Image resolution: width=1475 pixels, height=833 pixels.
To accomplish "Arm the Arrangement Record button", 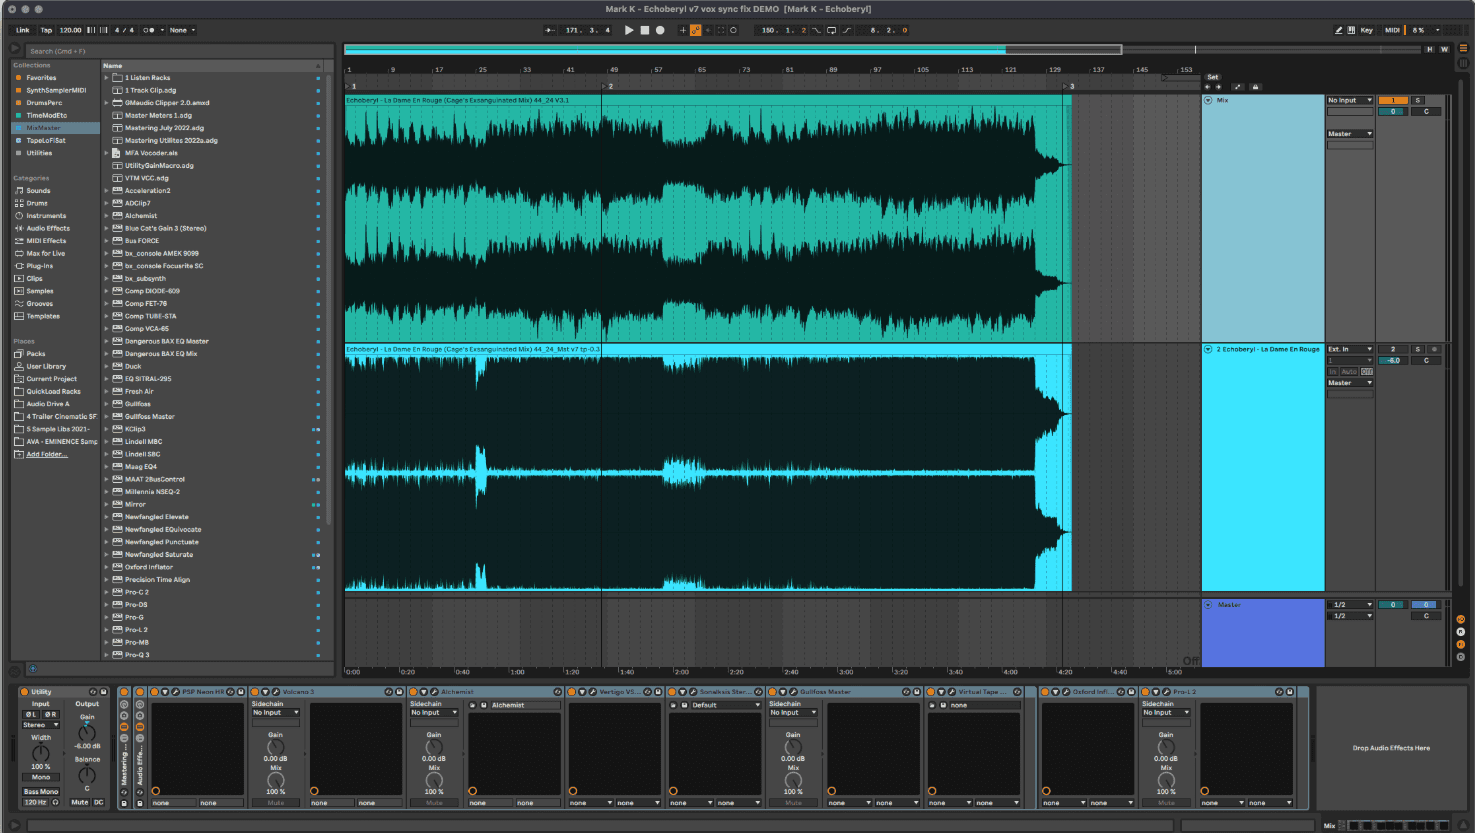I will [x=660, y=30].
